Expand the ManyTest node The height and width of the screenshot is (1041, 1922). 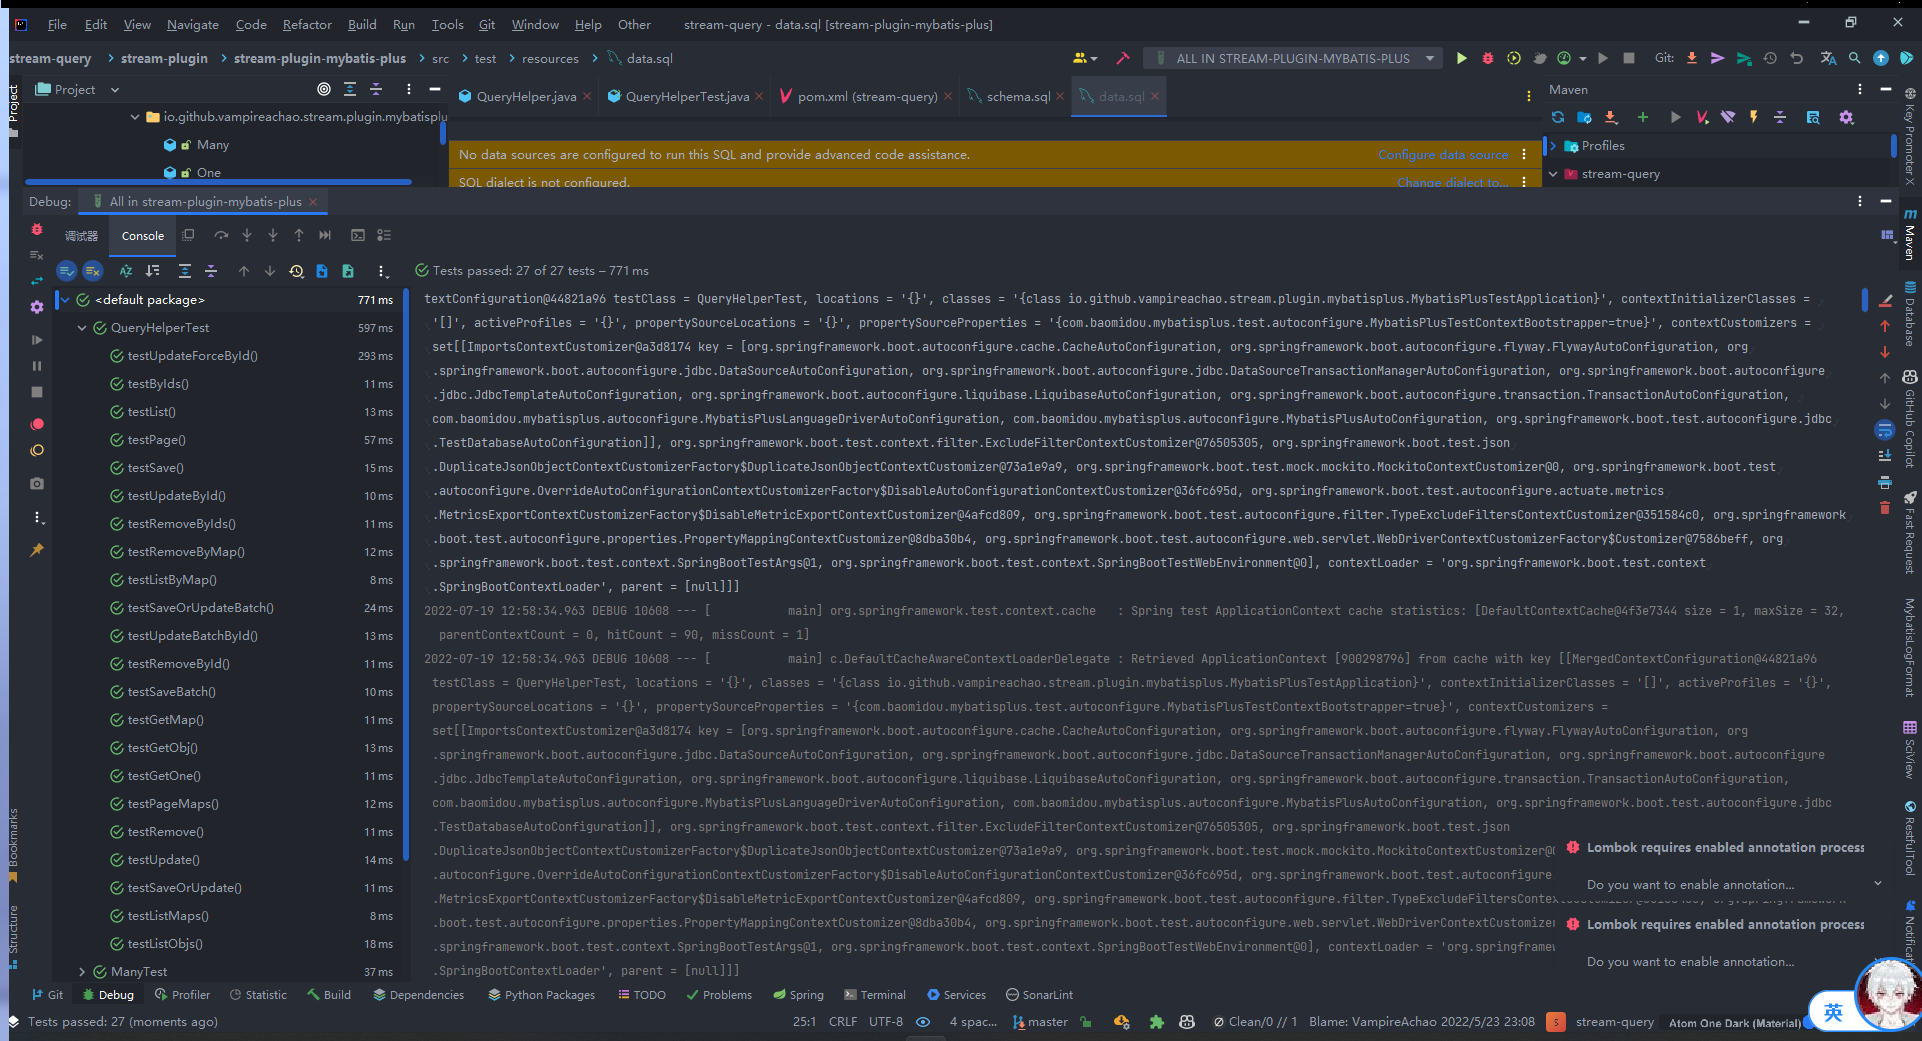coord(82,972)
